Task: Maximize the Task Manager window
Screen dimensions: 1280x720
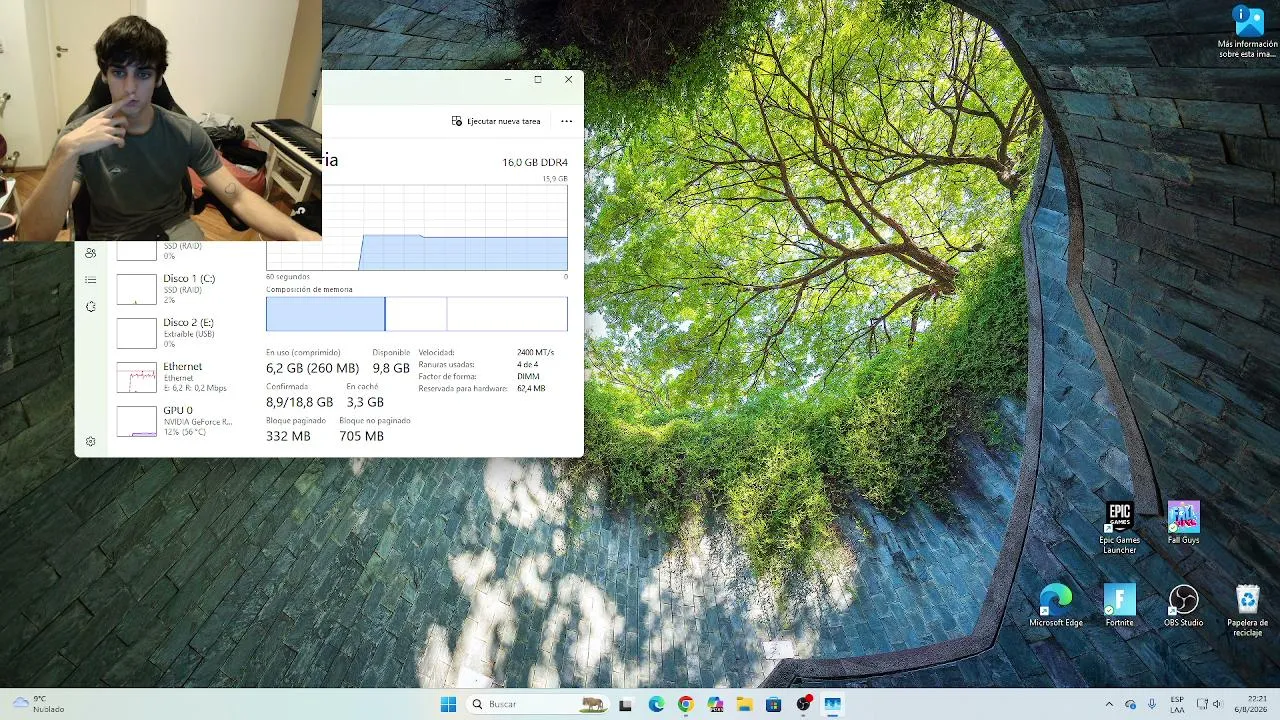Action: (x=538, y=80)
